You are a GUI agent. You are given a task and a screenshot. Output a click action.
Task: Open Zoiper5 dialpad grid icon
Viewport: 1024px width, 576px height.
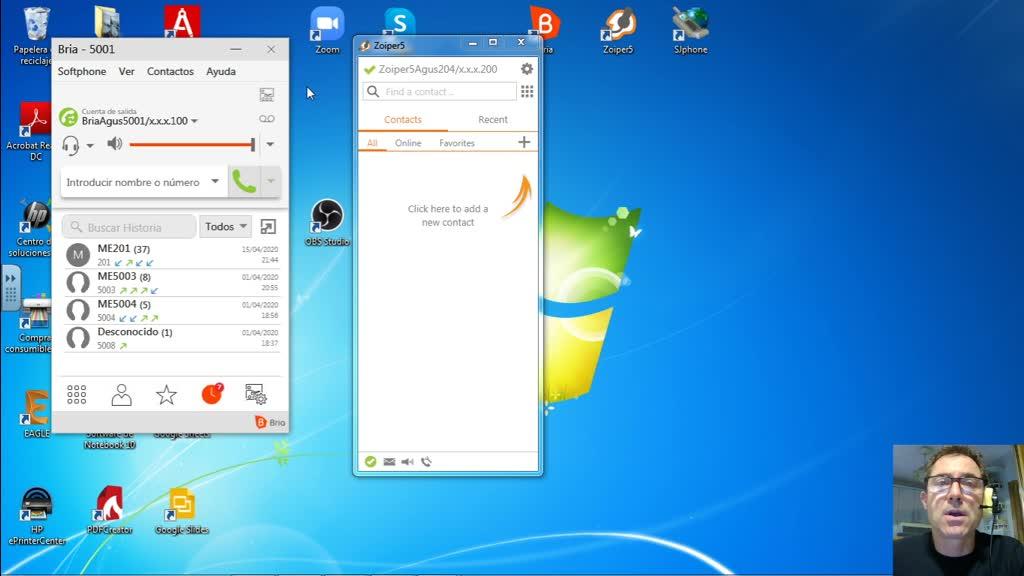526,91
